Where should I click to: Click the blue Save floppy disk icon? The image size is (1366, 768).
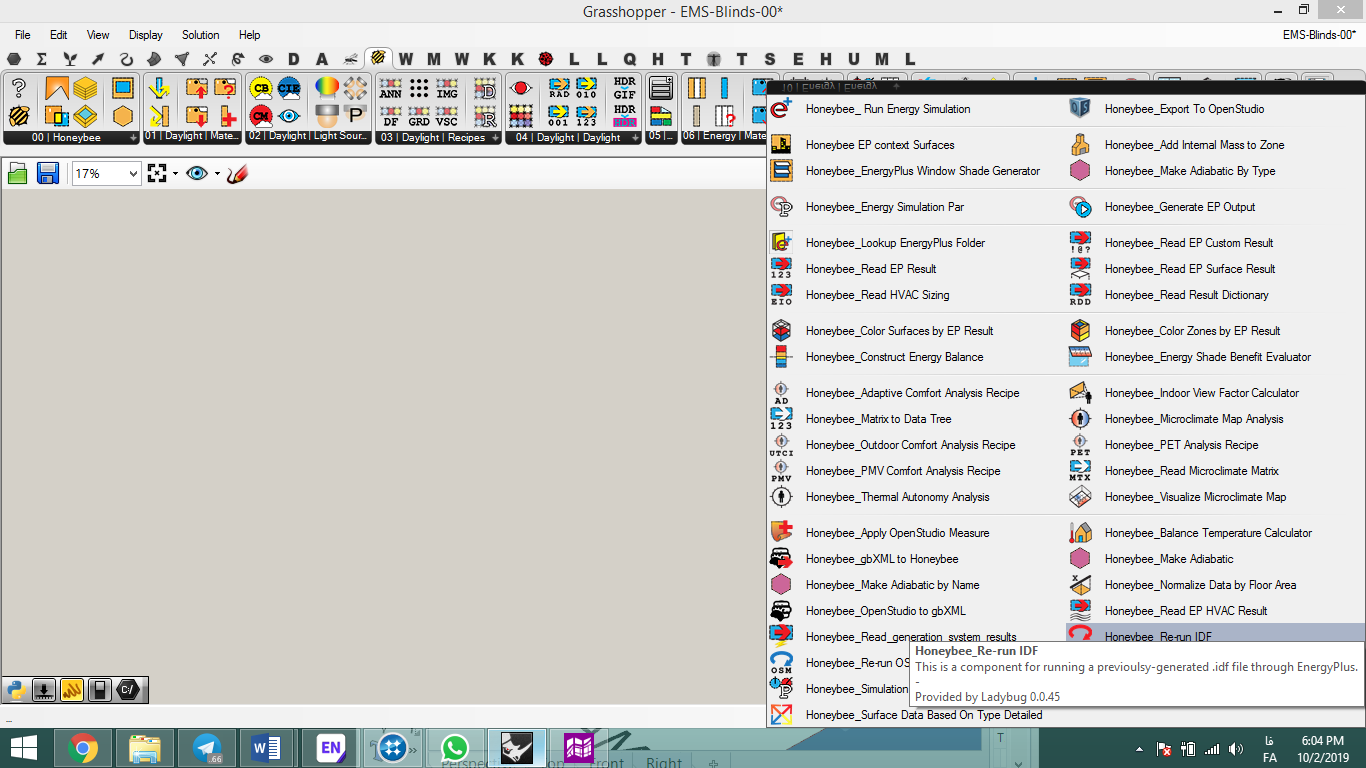click(47, 174)
